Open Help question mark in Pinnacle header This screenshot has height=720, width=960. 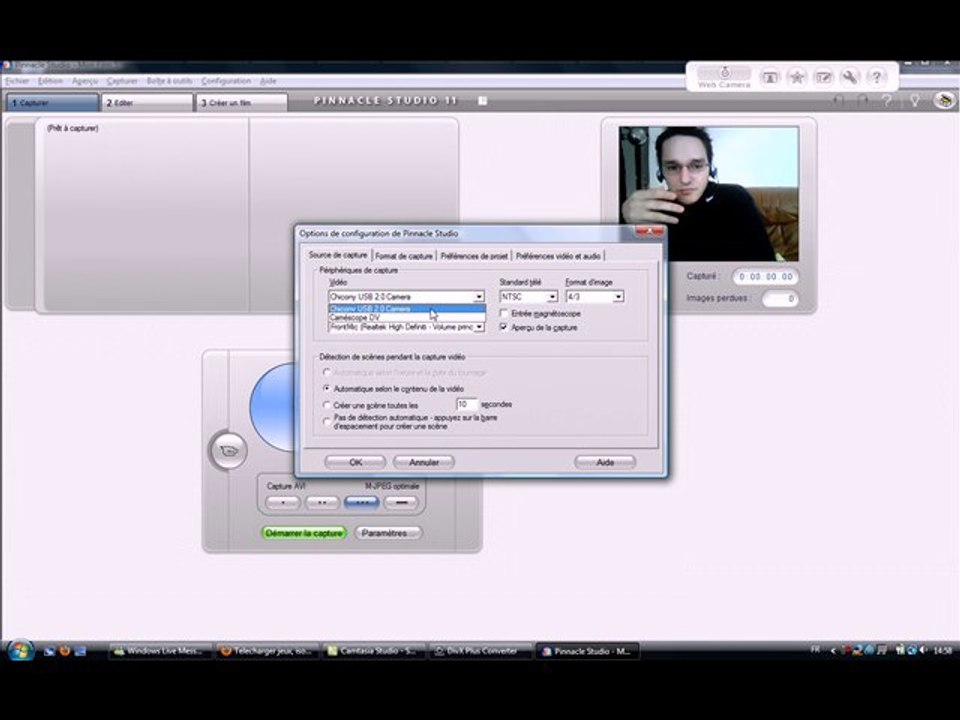point(887,100)
